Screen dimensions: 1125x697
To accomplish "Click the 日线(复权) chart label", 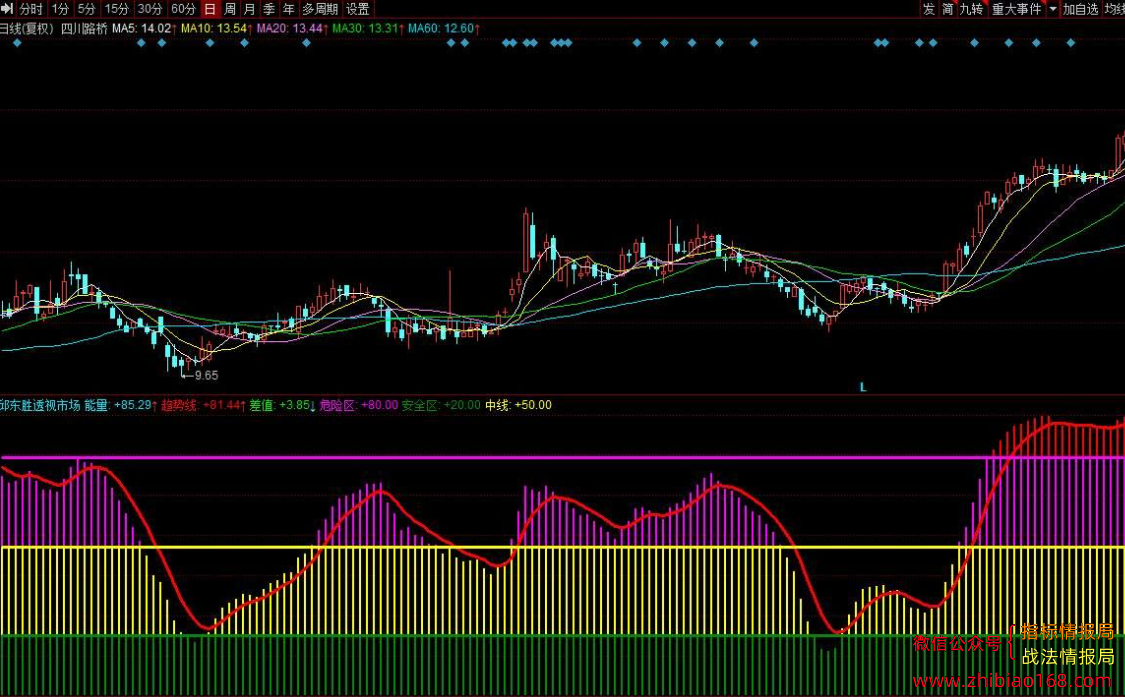I will coord(27,29).
